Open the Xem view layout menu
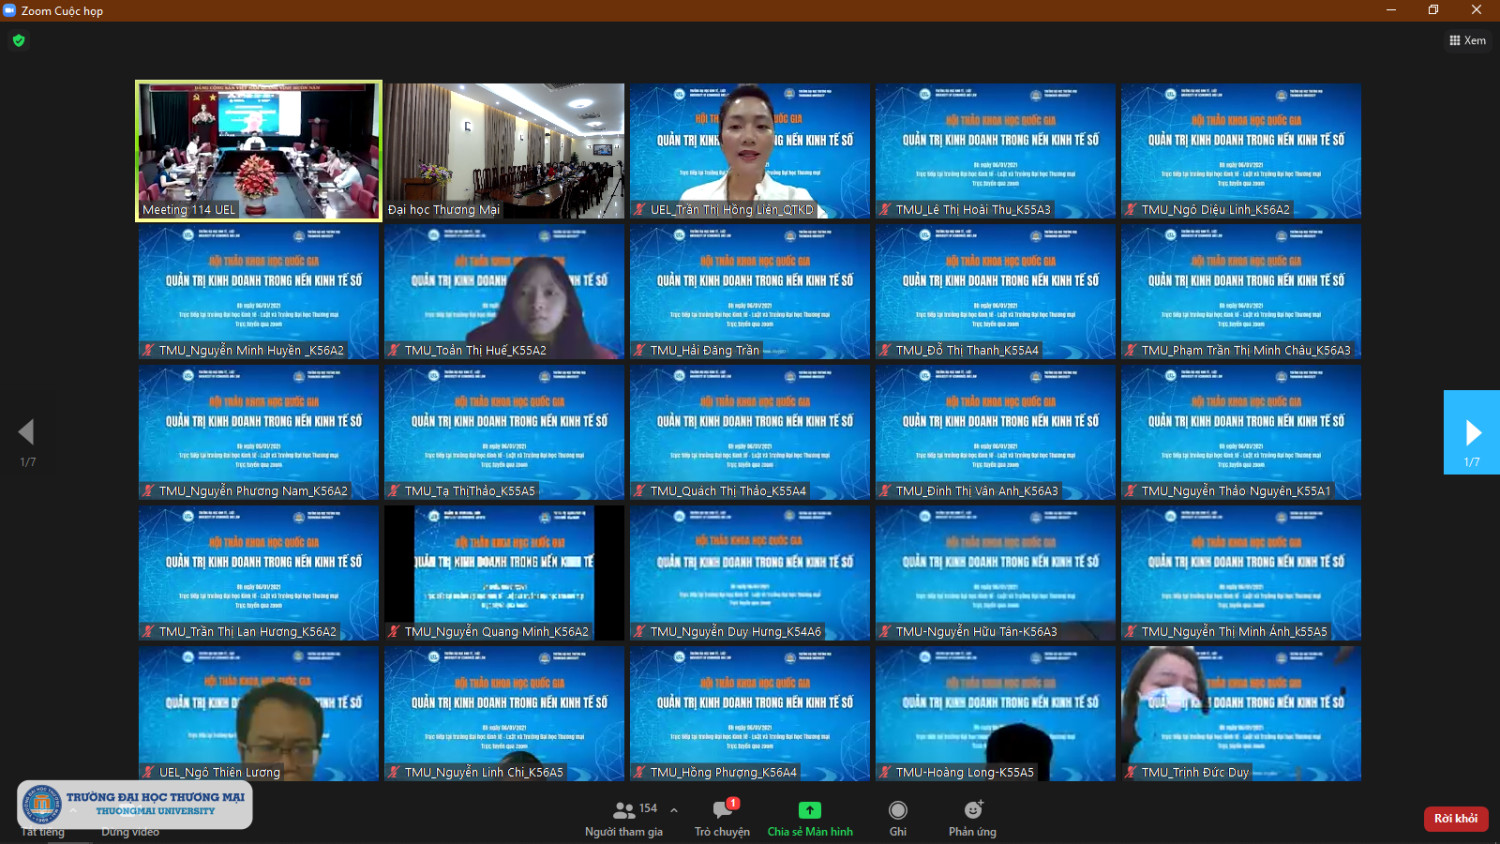 coord(1467,41)
